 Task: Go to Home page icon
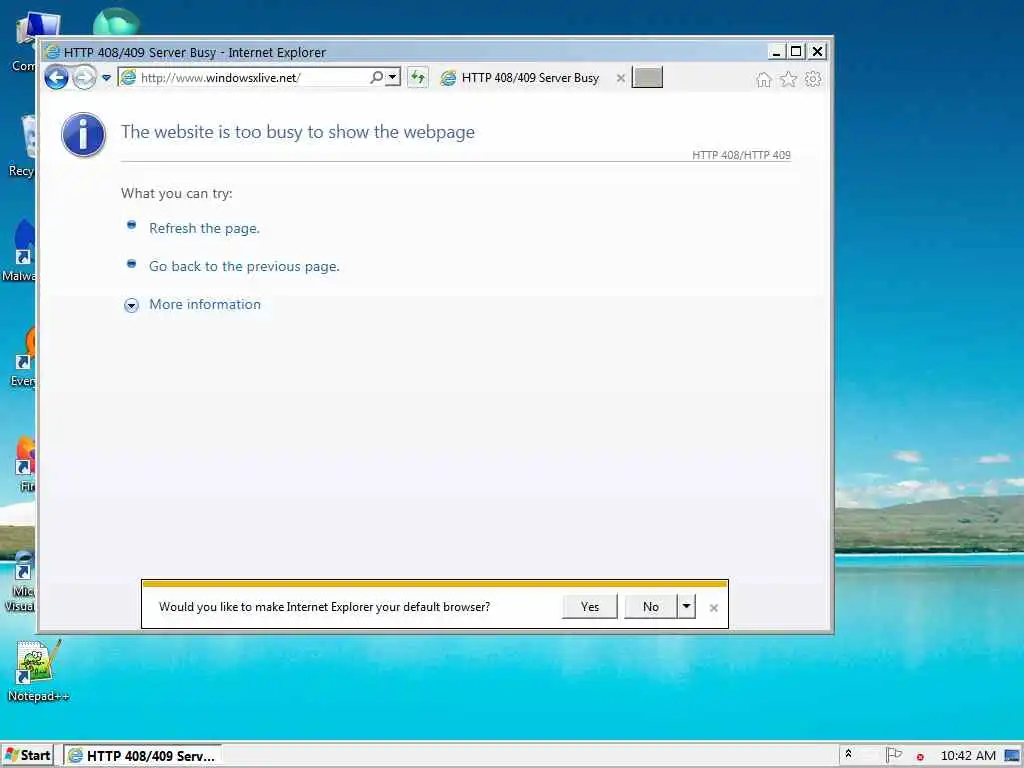click(x=763, y=80)
